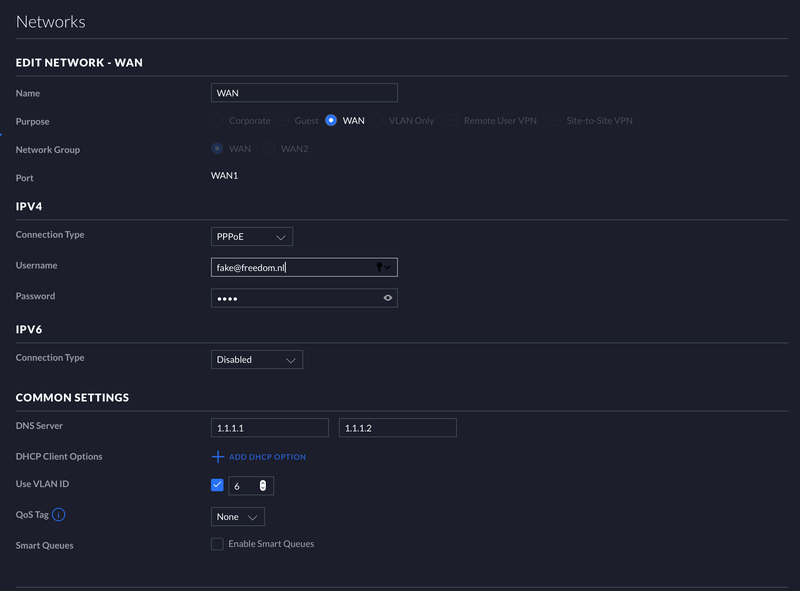Select the Site-to-Site VPN radio button

pos(555,120)
